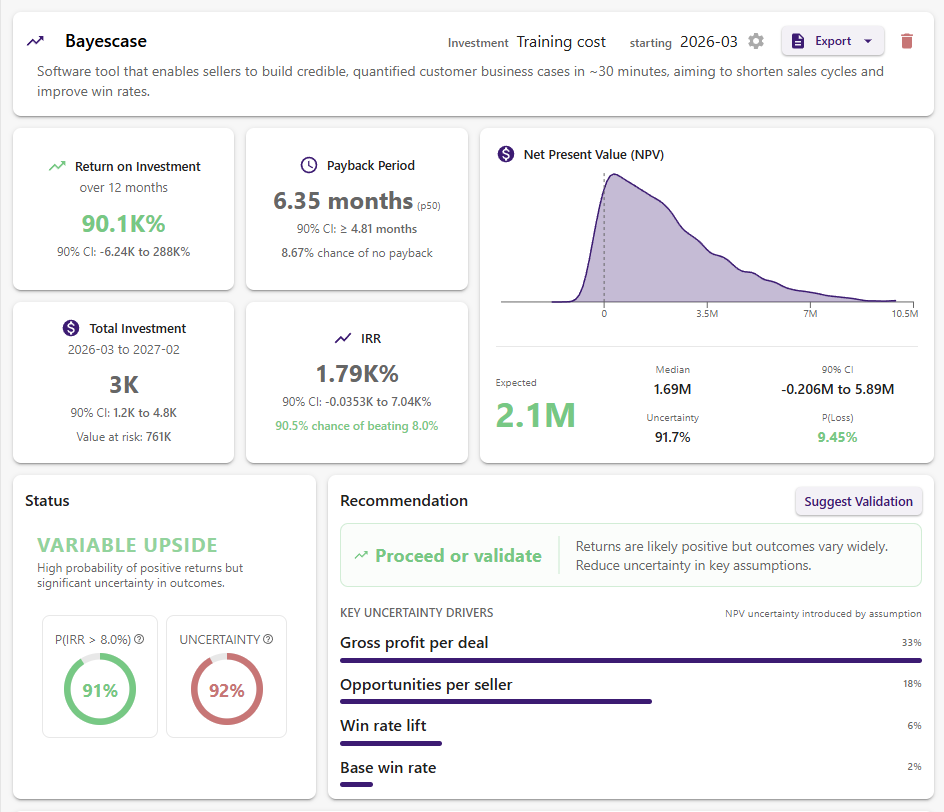This screenshot has height=812, width=944.
Task: Click the IRR trend line icon
Action: tap(343, 339)
